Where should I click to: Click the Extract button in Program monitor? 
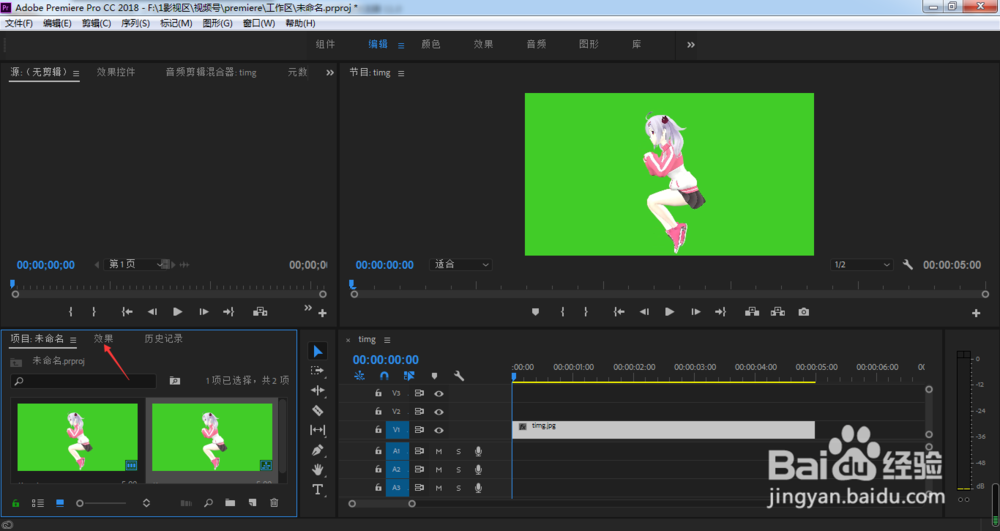point(777,312)
